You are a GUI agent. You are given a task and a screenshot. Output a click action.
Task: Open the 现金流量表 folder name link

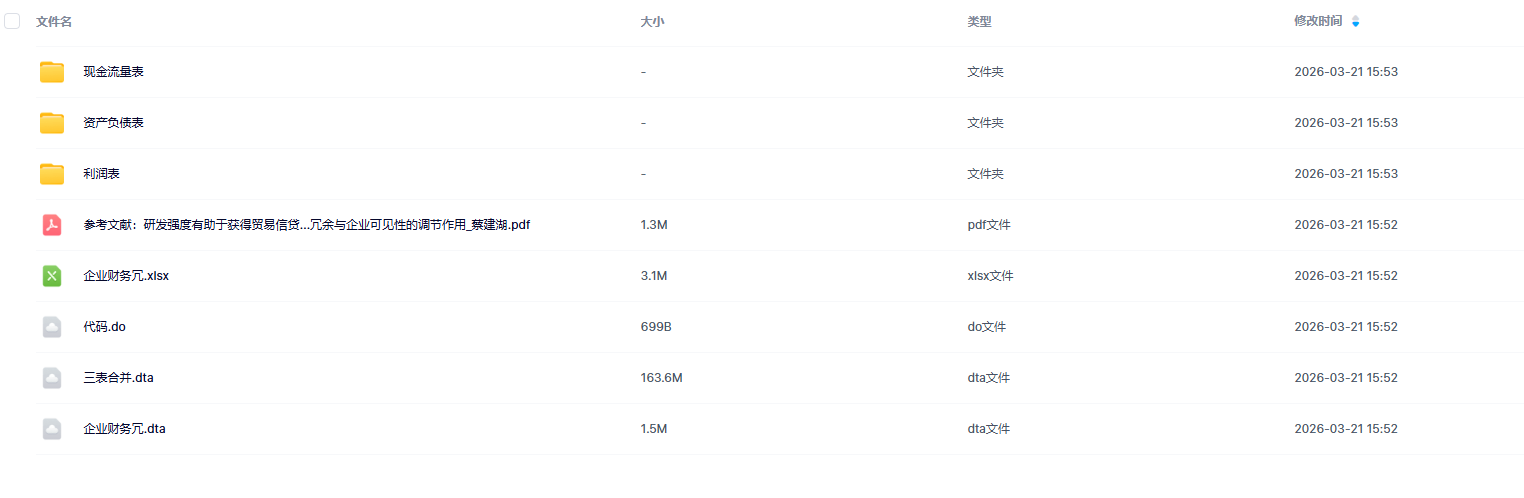[114, 72]
